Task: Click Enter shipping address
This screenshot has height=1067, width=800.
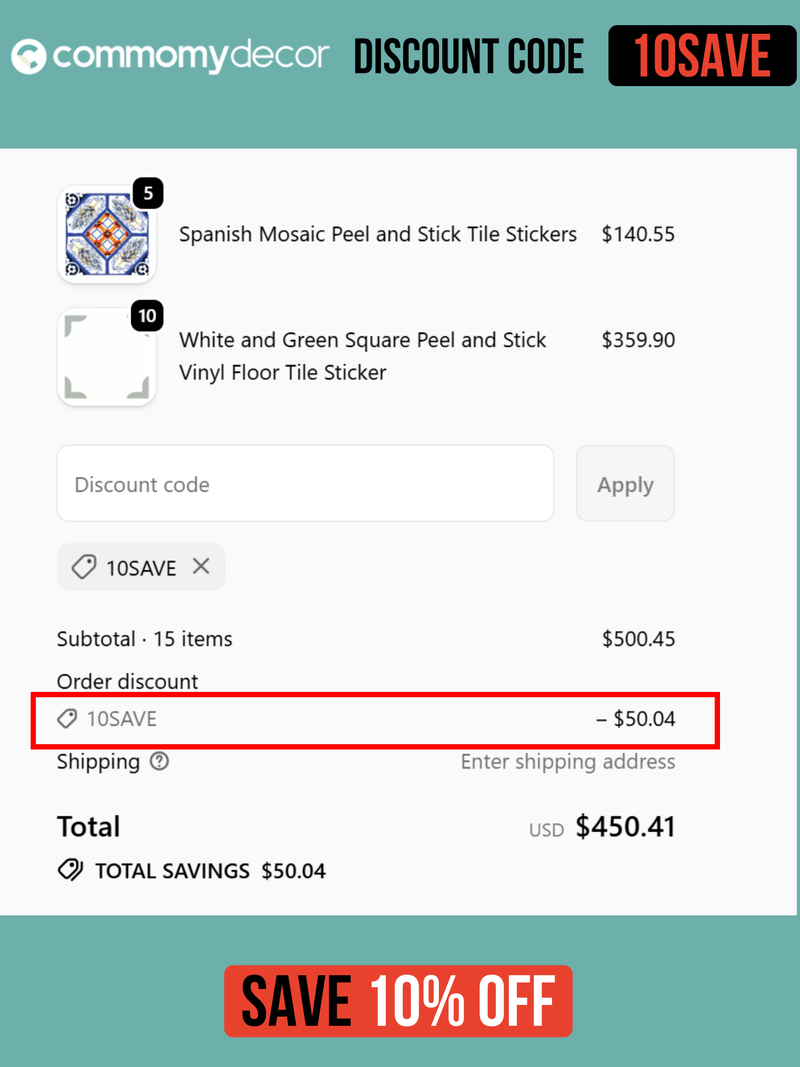Action: [x=568, y=762]
